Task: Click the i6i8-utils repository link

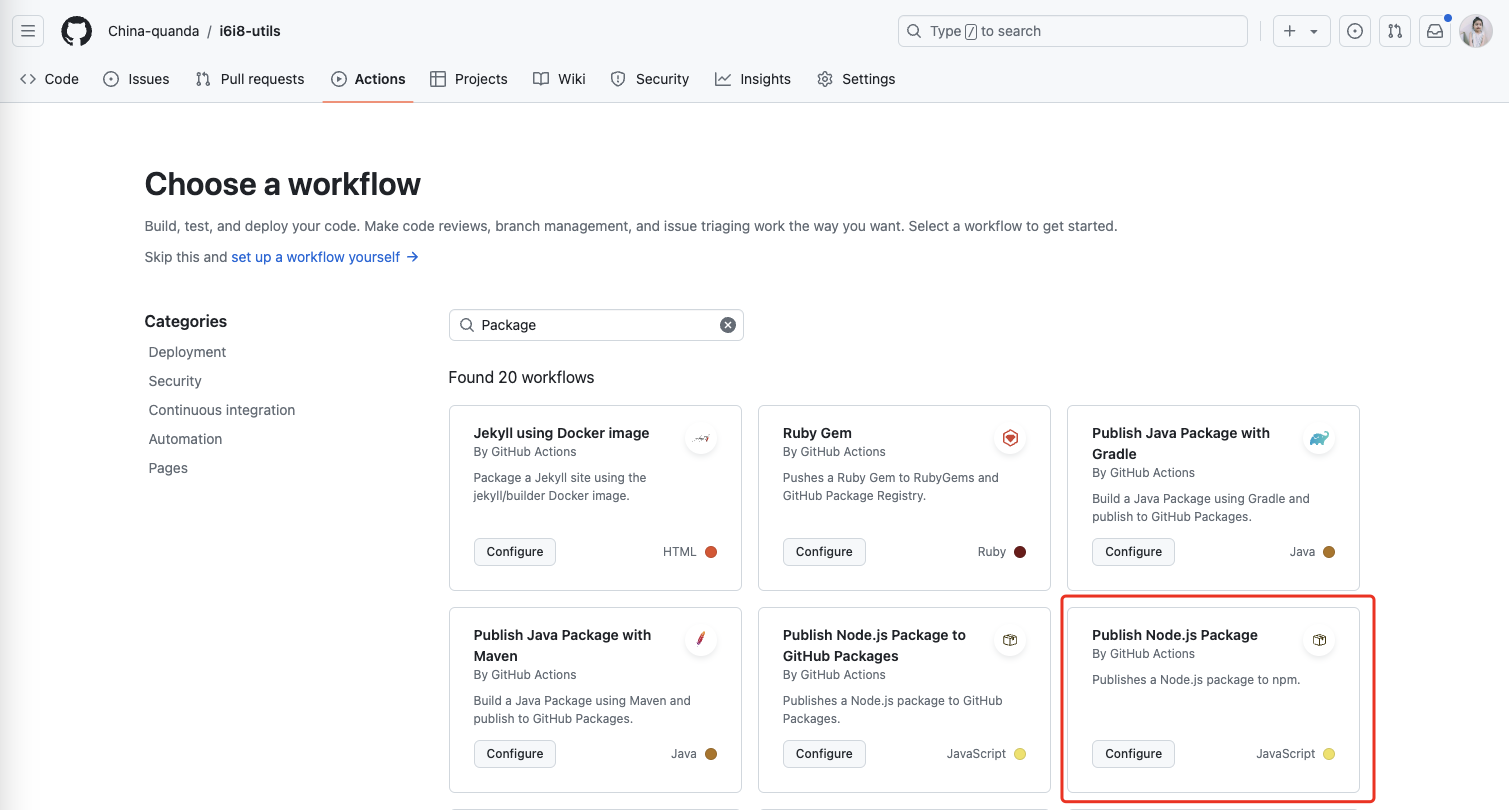Action: [250, 31]
